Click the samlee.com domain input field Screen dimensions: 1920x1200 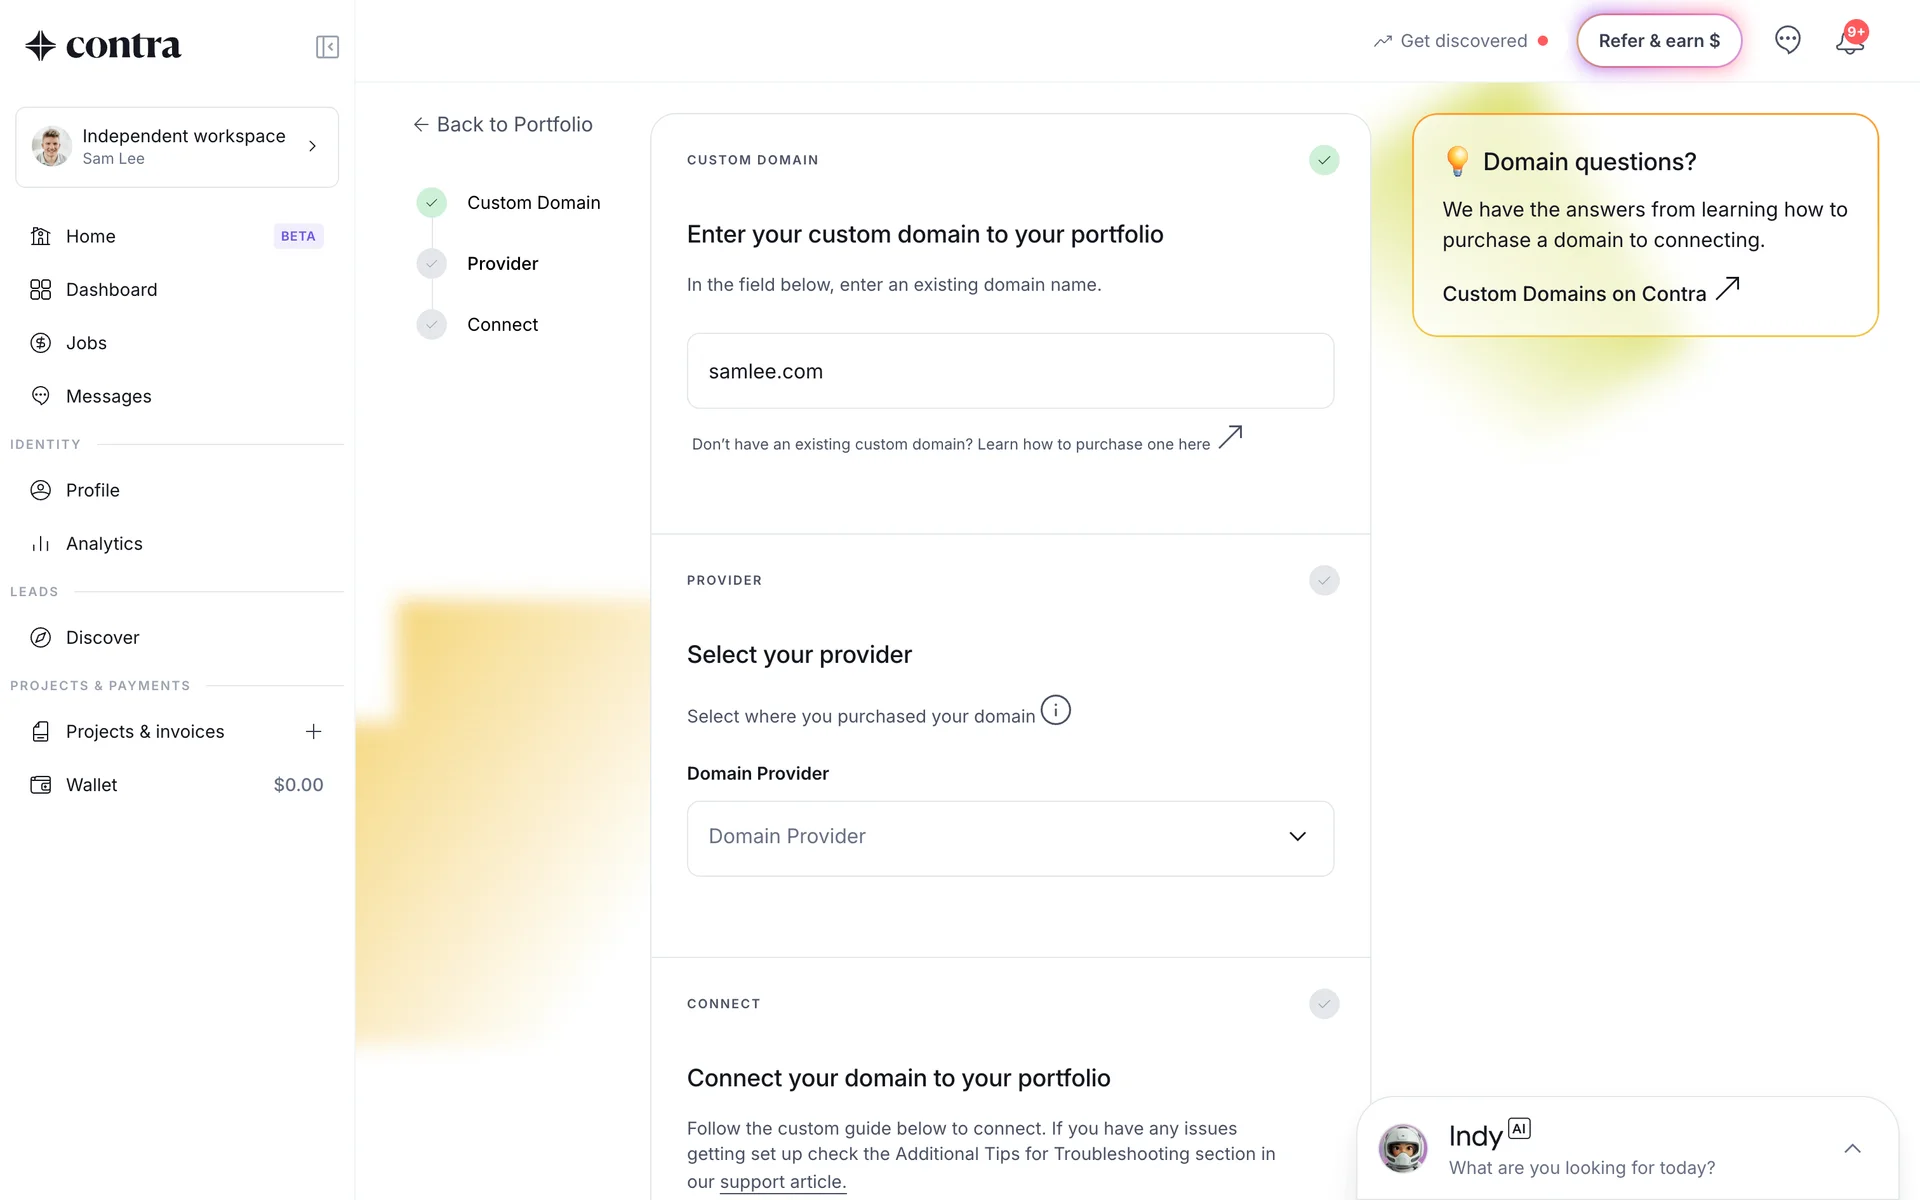pyautogui.click(x=1010, y=371)
